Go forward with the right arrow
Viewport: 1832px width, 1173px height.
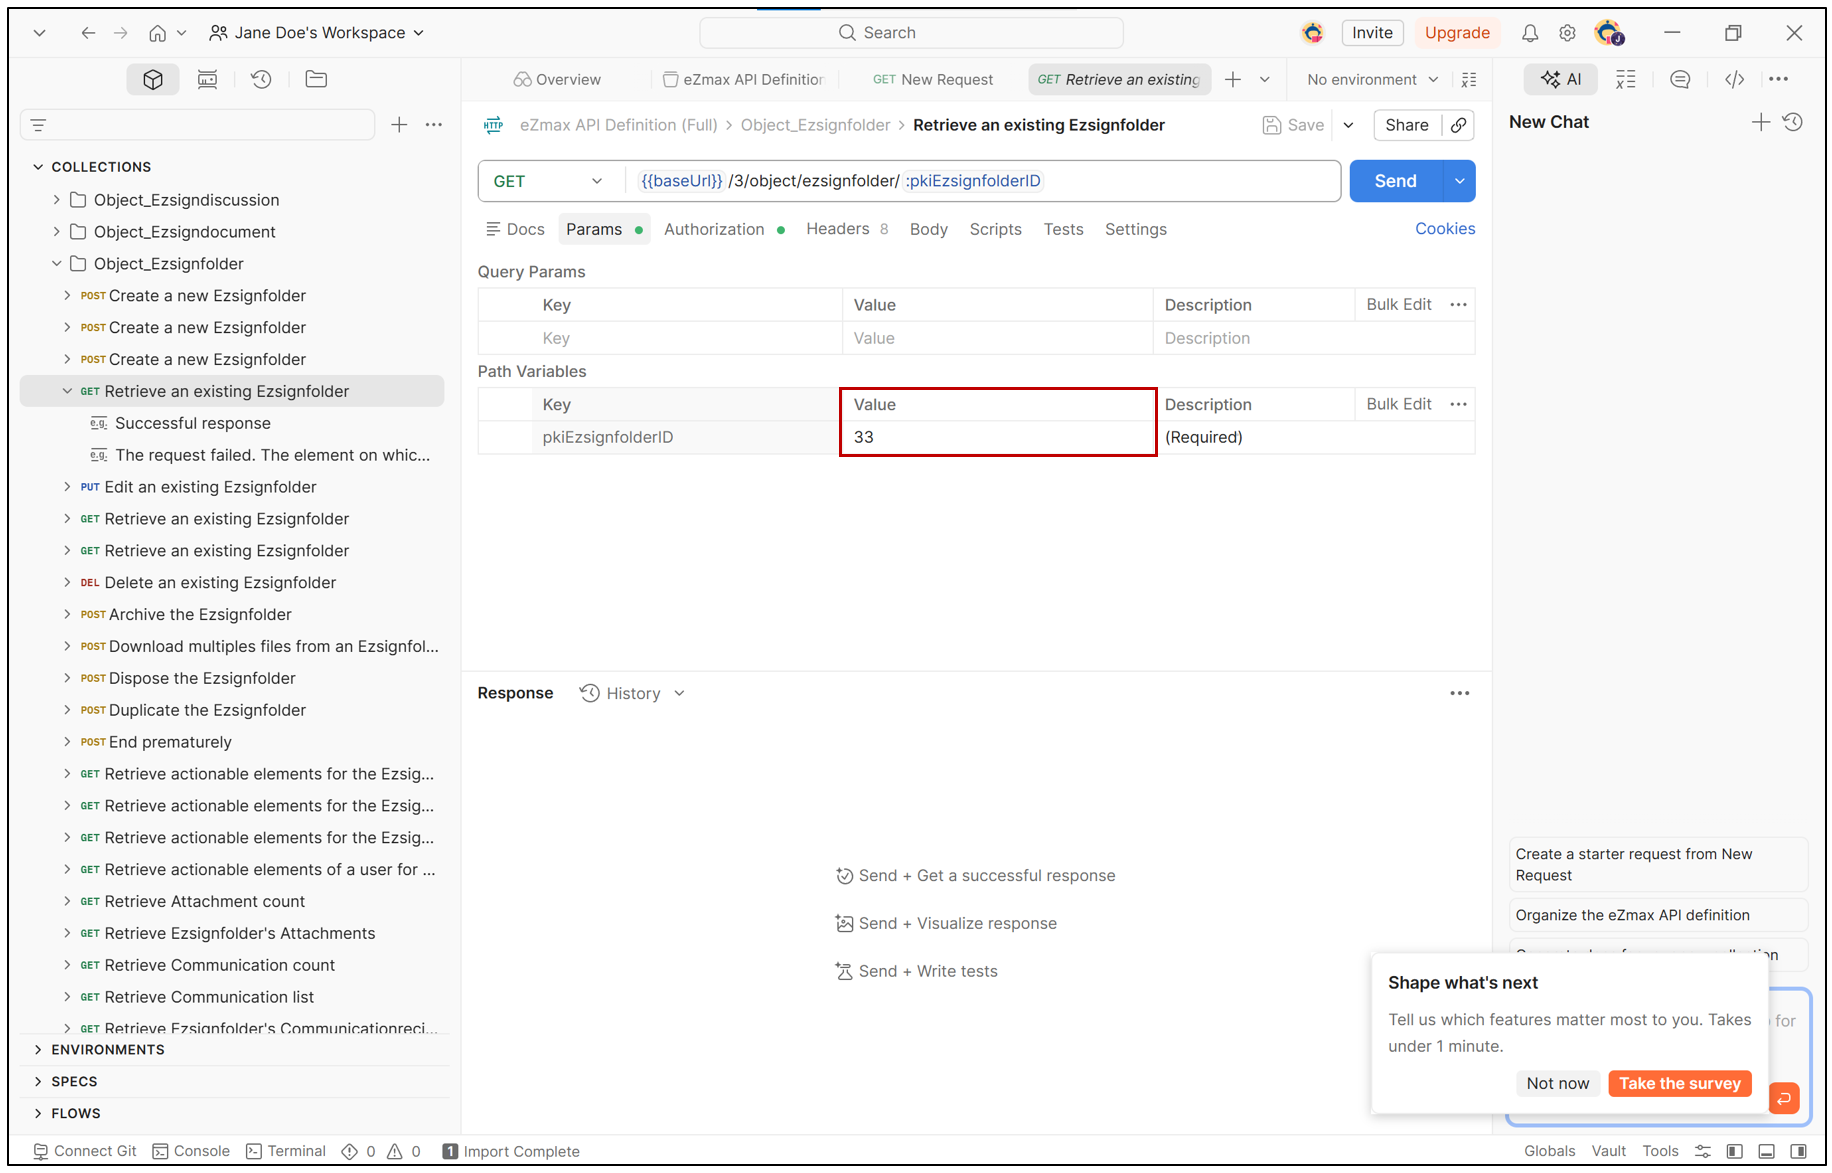[121, 33]
